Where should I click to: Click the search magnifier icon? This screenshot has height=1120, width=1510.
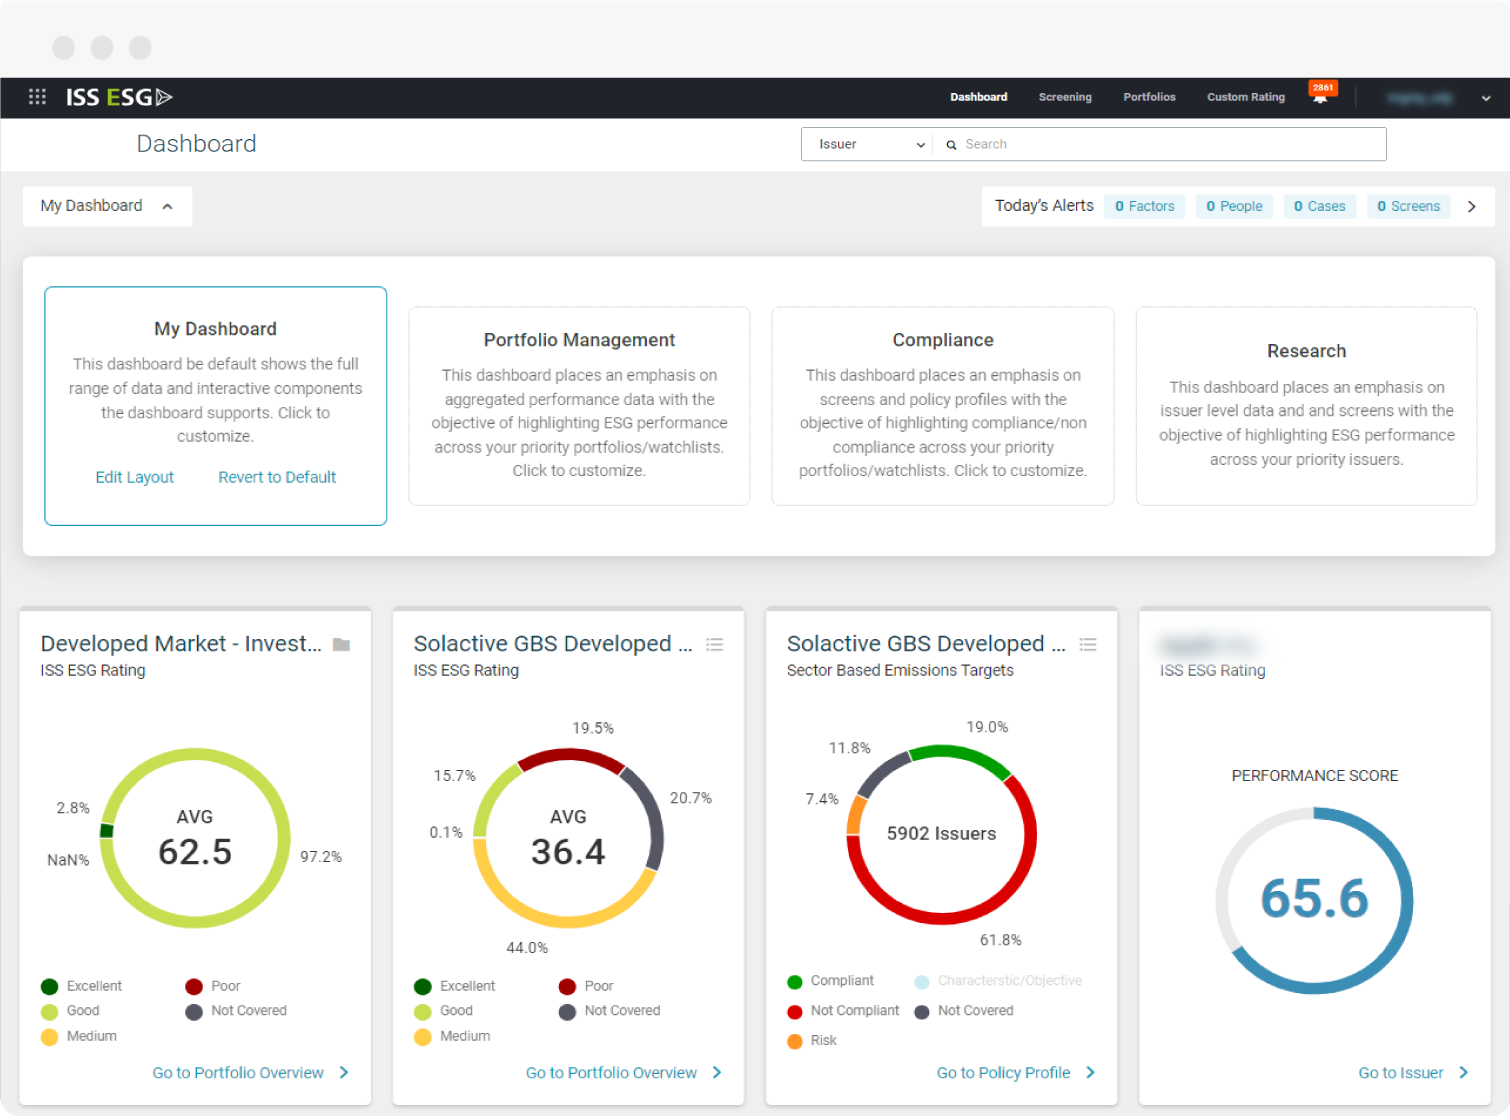point(951,145)
